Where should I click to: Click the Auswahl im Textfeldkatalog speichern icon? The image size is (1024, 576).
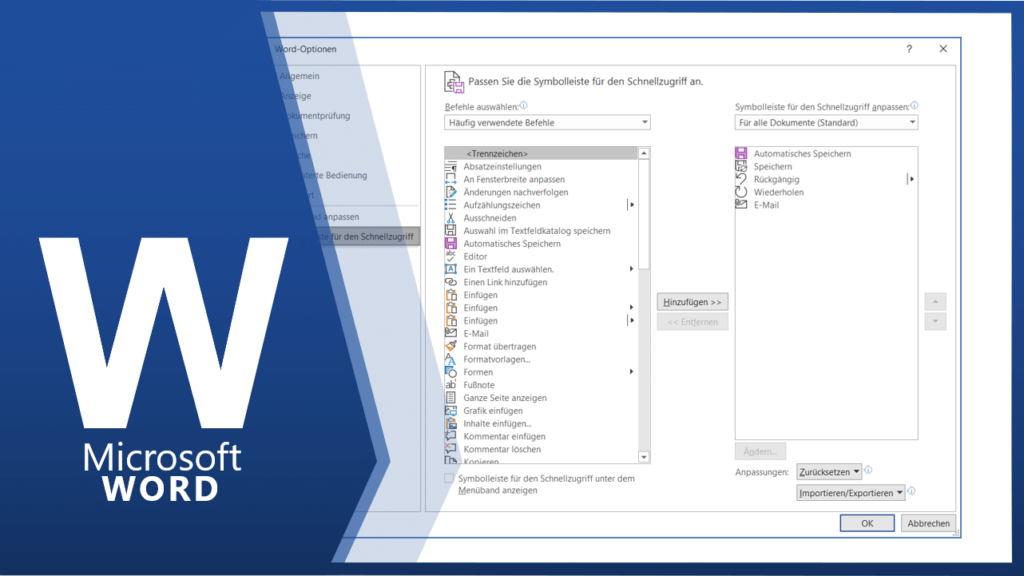pos(451,231)
